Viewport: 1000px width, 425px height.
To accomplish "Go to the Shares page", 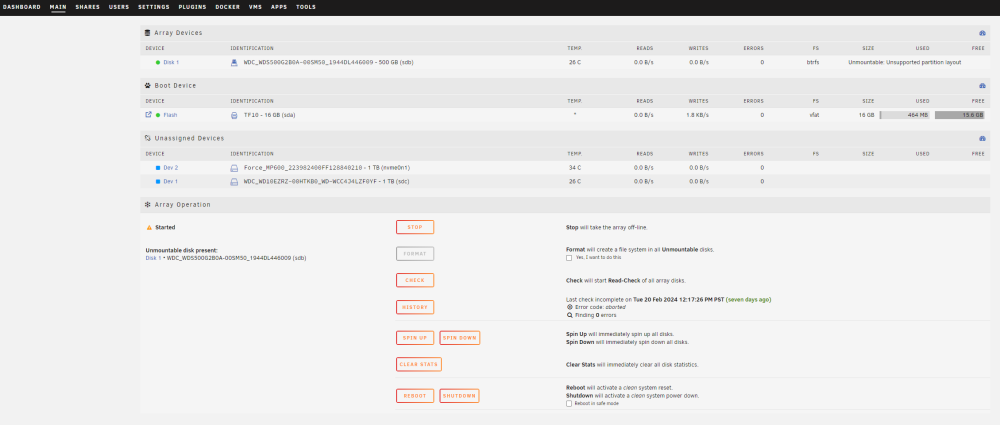I will 87,7.
